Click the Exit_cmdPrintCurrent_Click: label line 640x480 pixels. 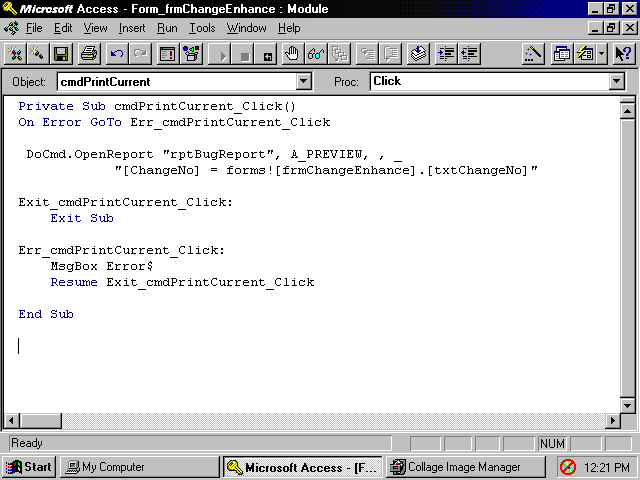(125, 202)
